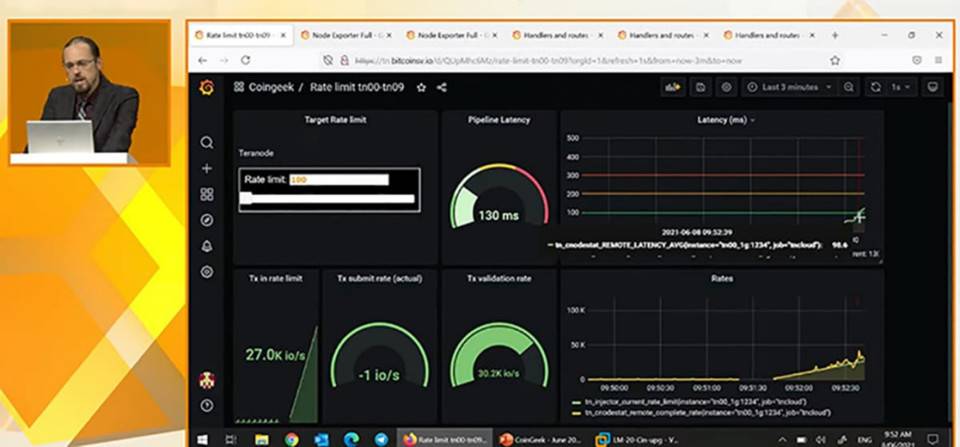The width and height of the screenshot is (960, 447).
Task: Open File Explorer from the taskbar
Action: point(262,440)
